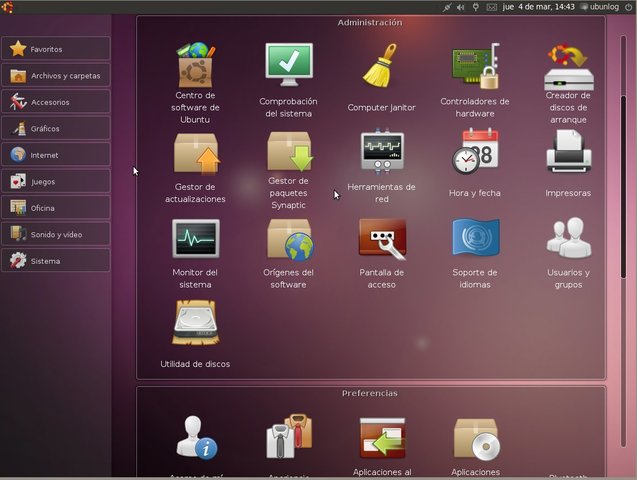
Task: Open mail envelope indicator
Action: [x=492, y=7]
